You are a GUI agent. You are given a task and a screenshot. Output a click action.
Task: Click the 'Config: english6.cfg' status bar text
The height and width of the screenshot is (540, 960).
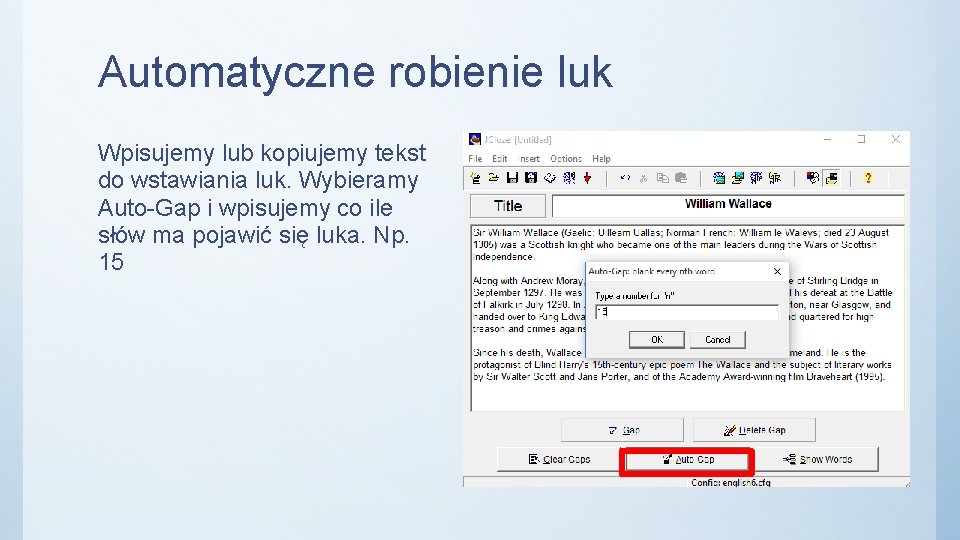click(730, 482)
